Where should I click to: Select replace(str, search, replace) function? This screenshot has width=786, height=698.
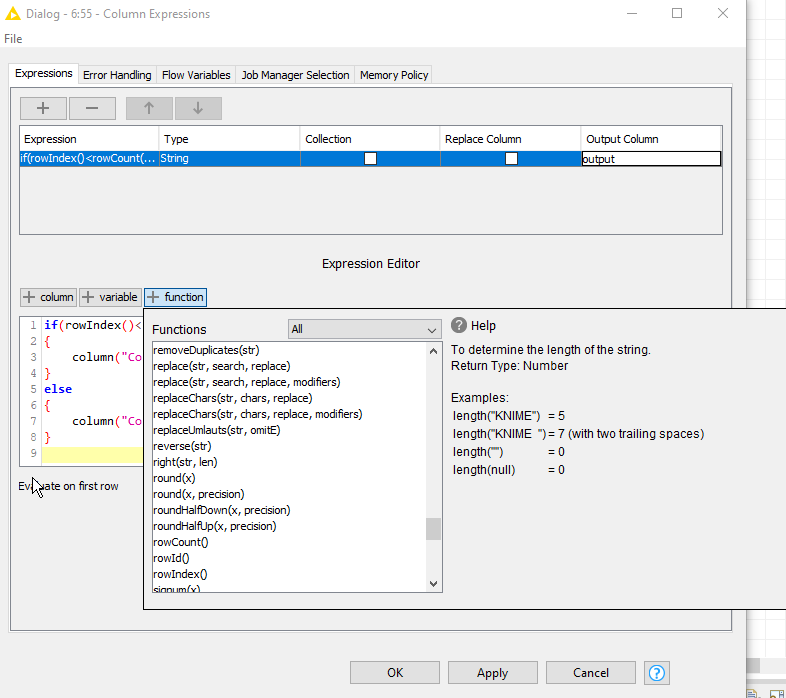point(289,366)
